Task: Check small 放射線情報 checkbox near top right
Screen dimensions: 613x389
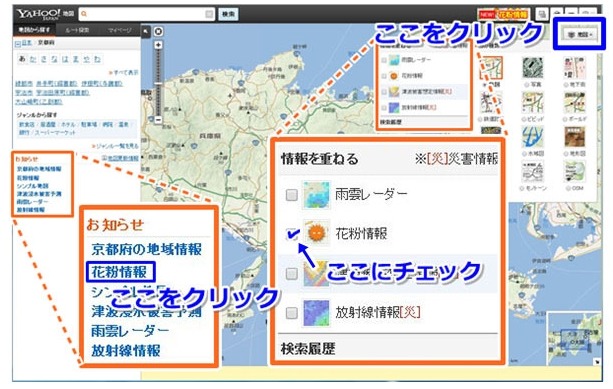Action: click(384, 108)
